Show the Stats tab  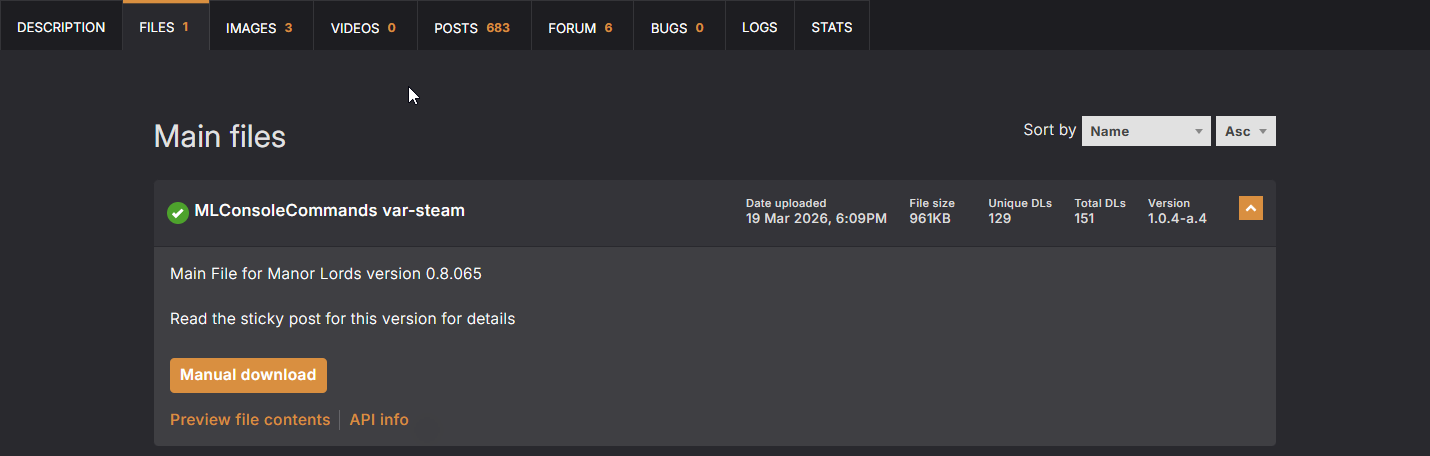832,27
